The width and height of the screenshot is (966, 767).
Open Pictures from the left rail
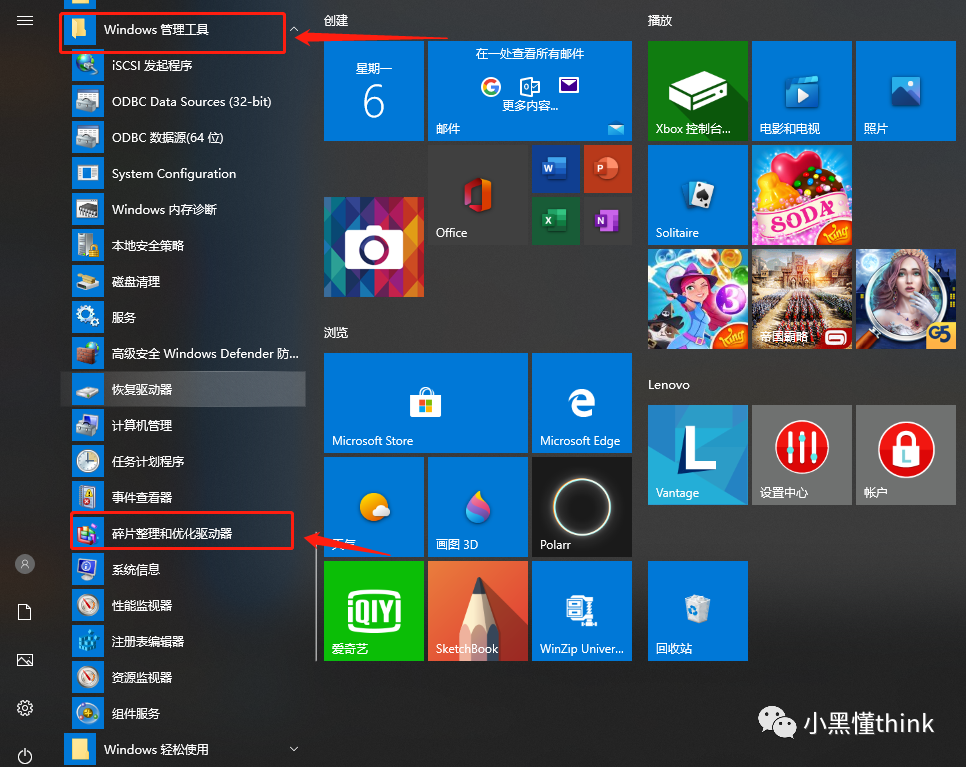tap(25, 660)
